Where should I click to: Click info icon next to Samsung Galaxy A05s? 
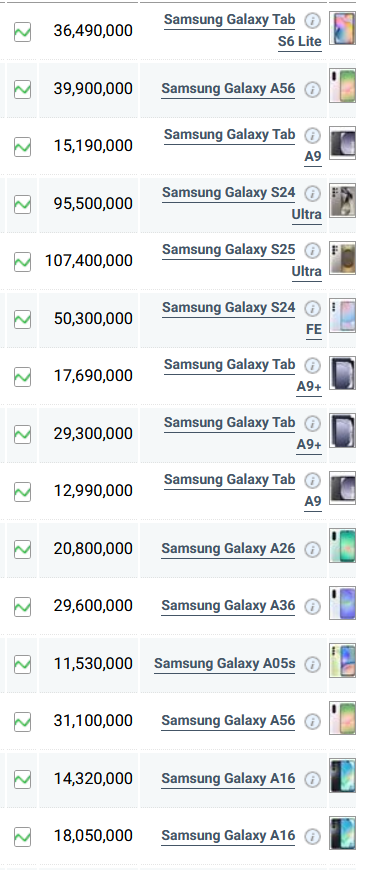[312, 664]
